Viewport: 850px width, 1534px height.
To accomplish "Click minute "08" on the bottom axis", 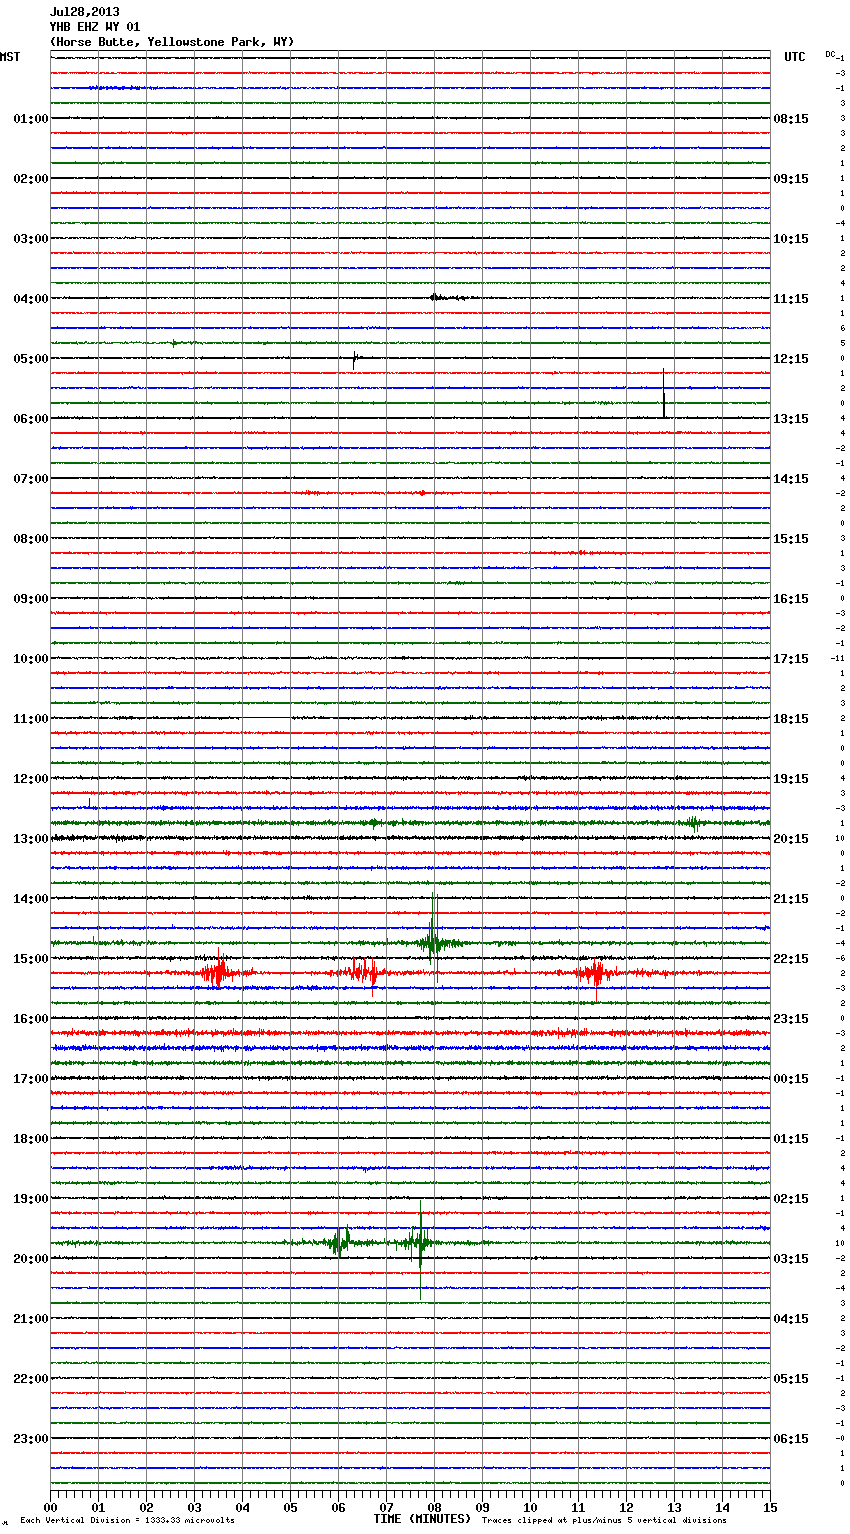I will 434,1507.
